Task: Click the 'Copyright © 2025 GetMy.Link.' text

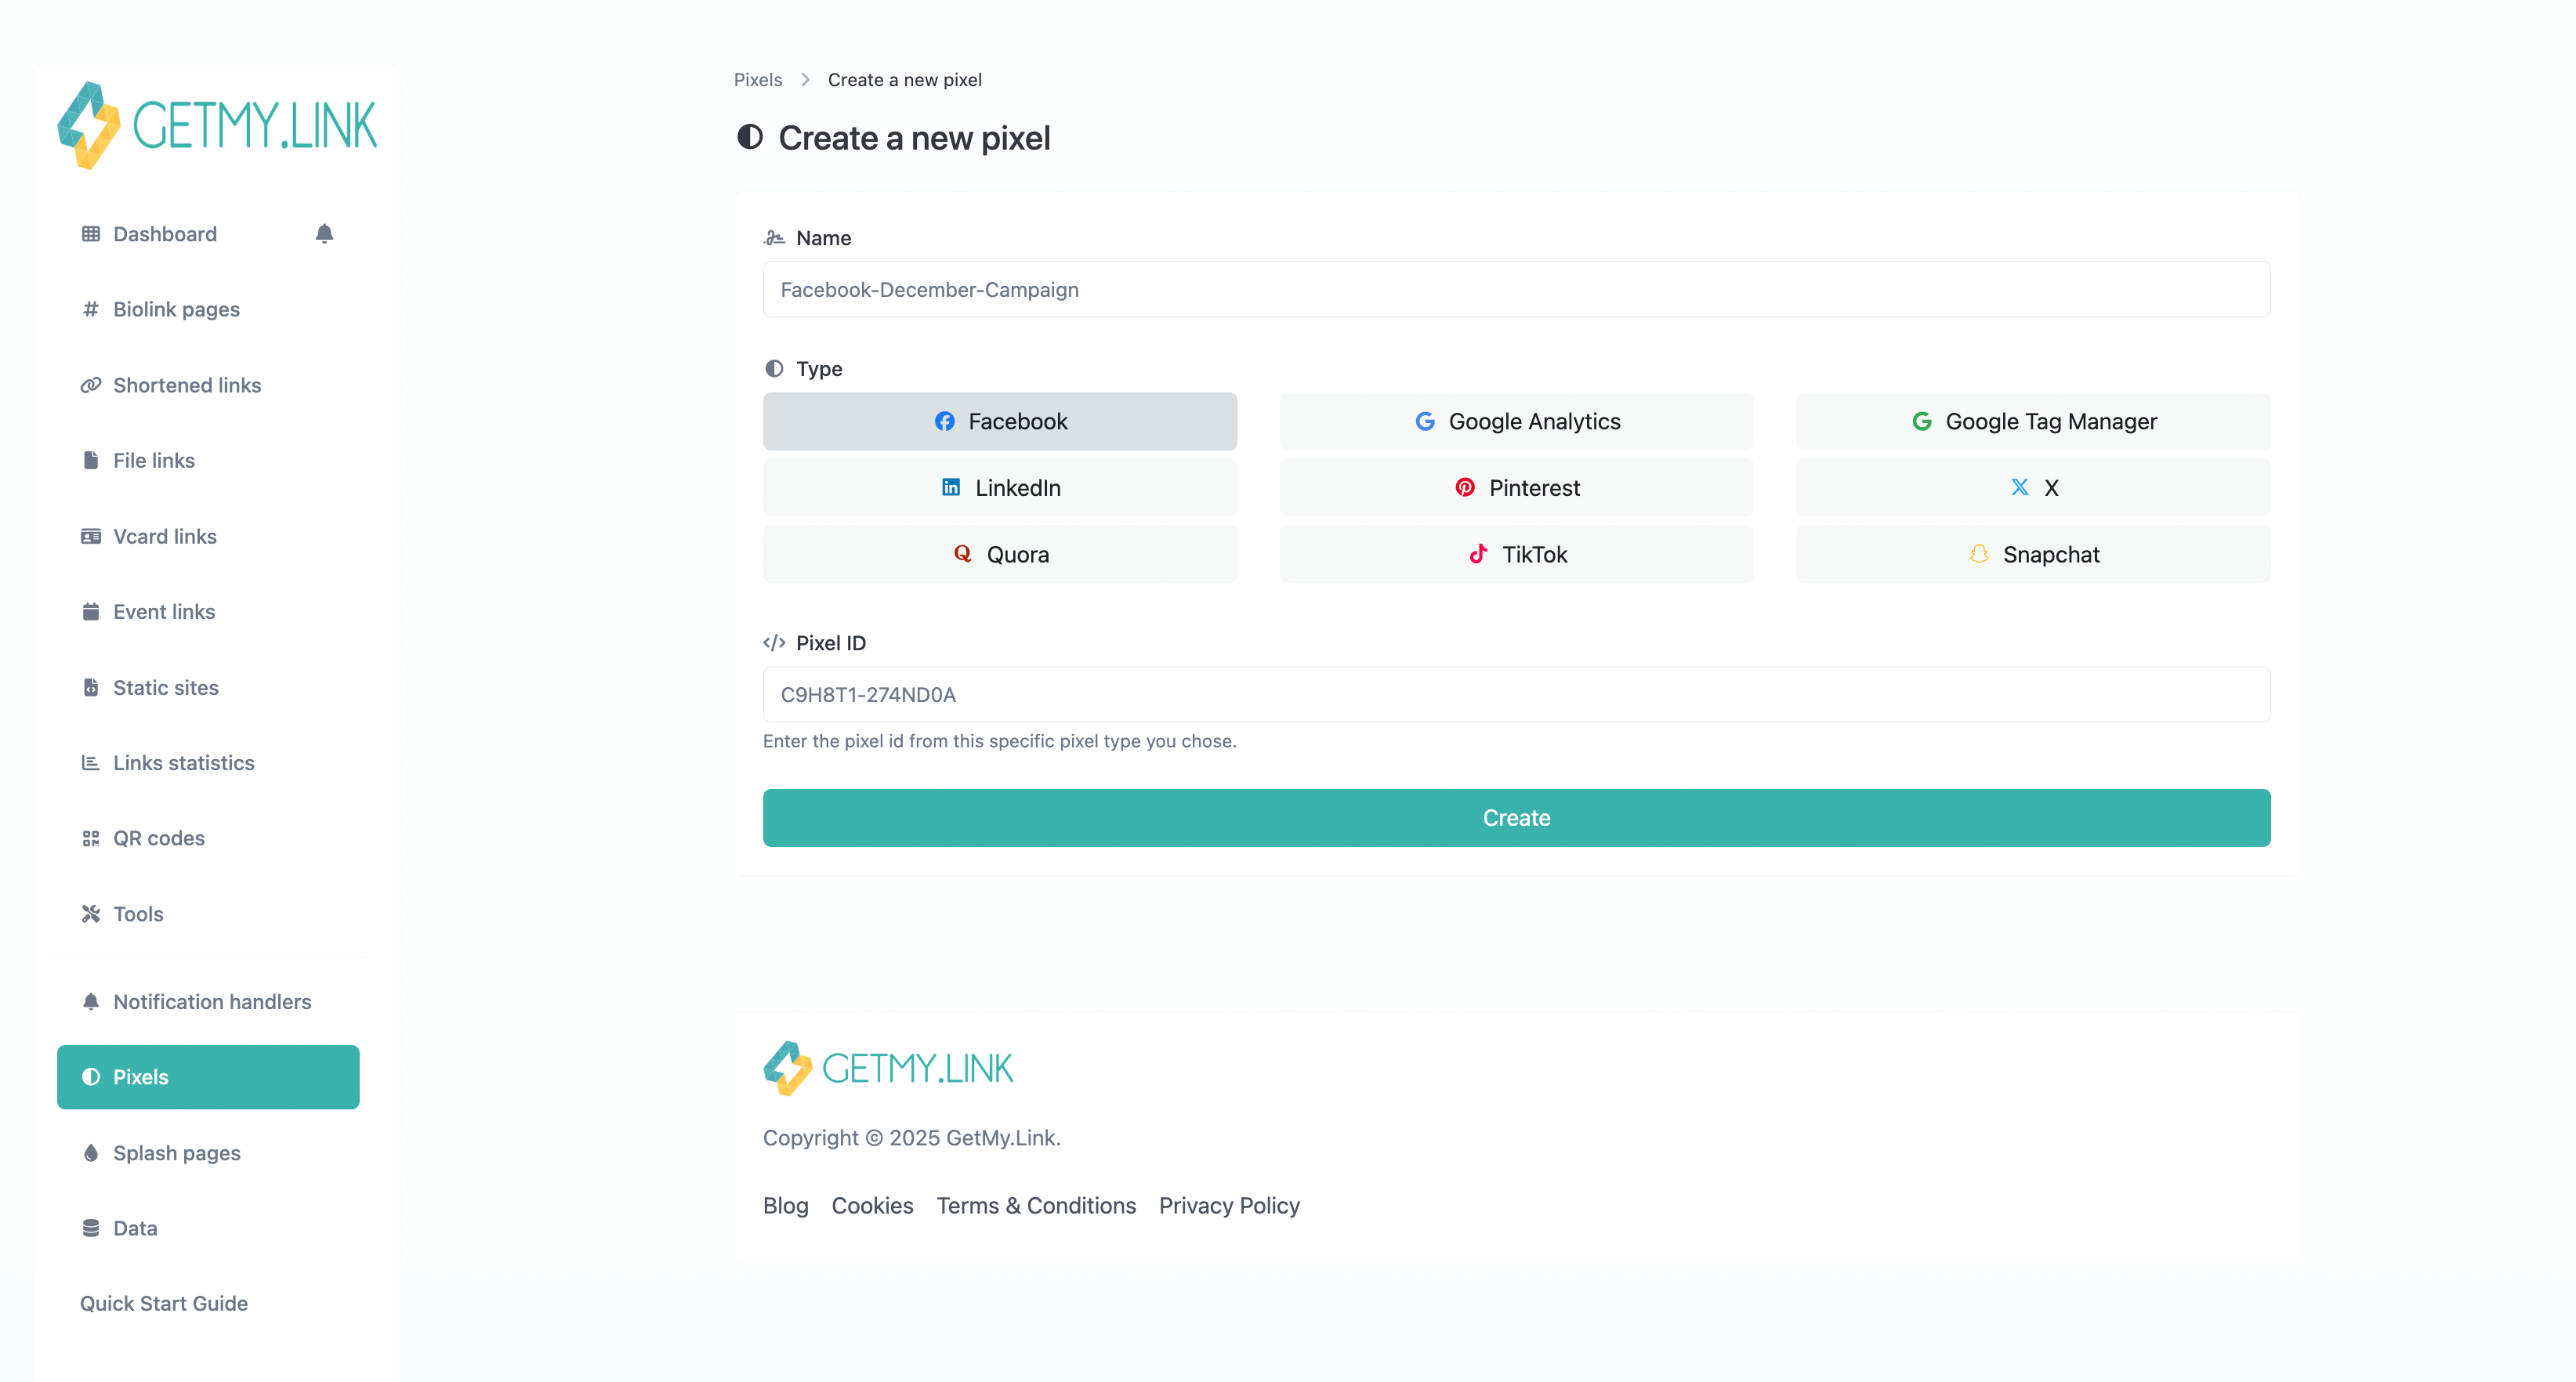Action: [x=911, y=1137]
